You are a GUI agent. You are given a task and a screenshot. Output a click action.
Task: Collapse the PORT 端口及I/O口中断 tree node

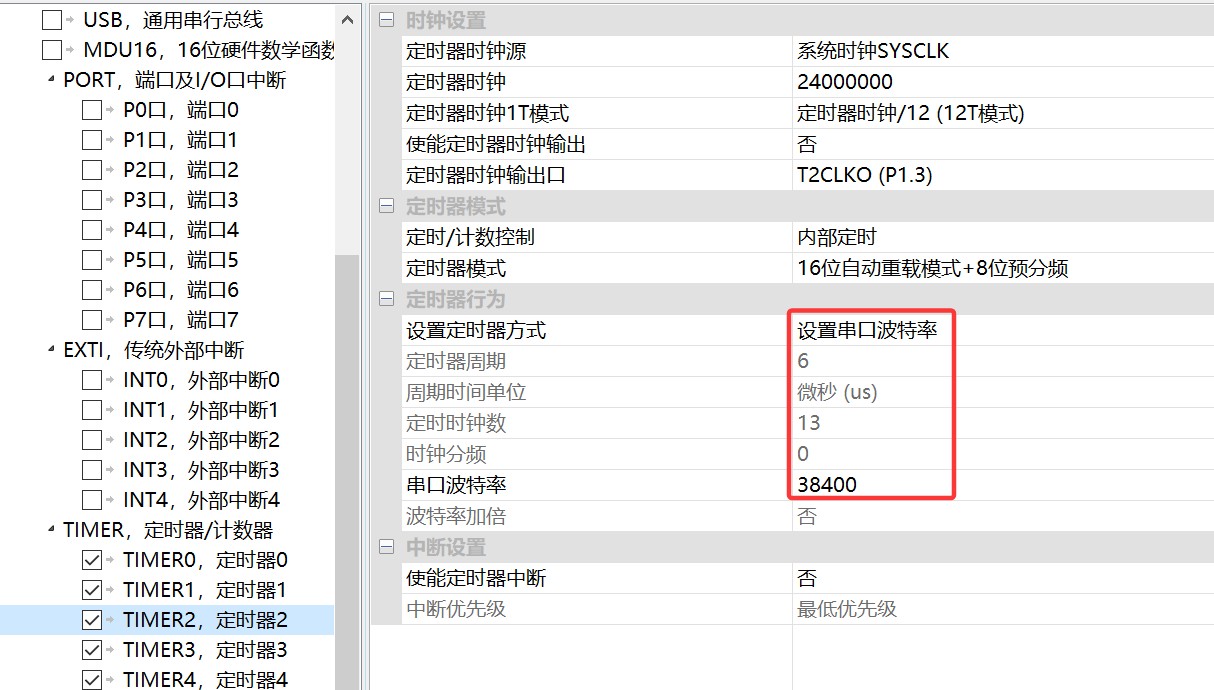click(x=51, y=80)
